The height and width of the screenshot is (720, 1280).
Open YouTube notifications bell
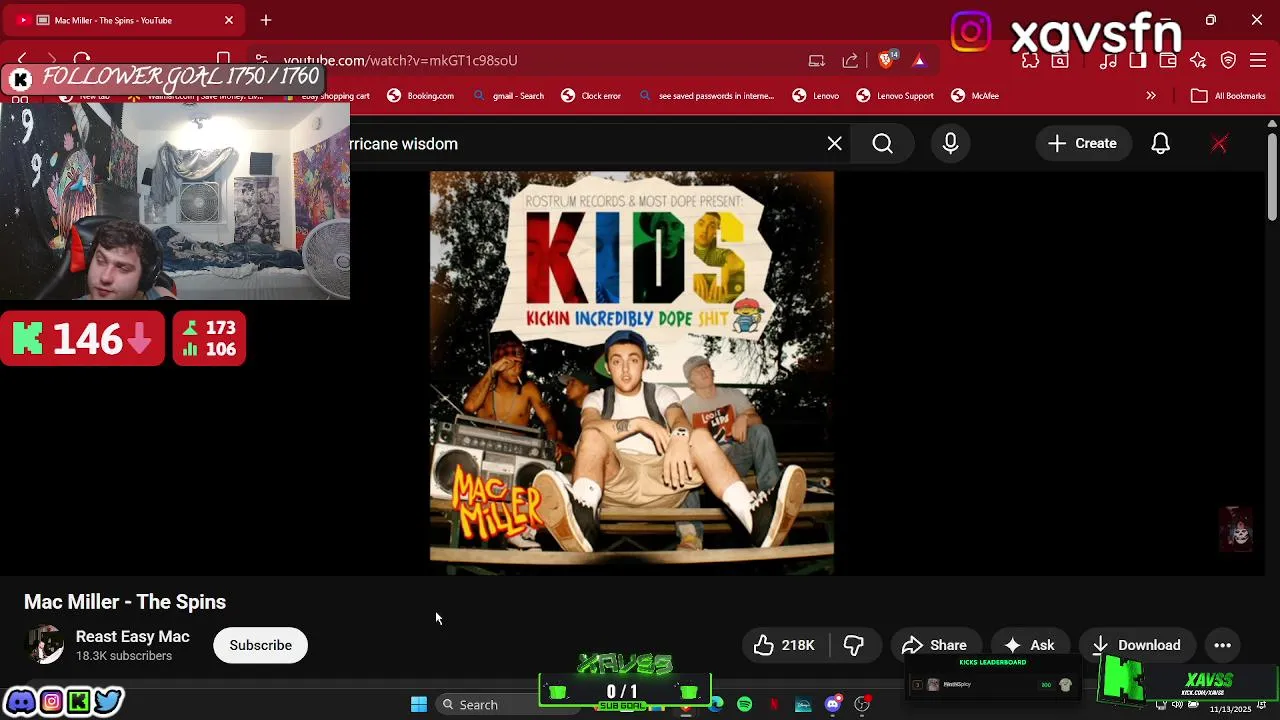(x=1161, y=144)
